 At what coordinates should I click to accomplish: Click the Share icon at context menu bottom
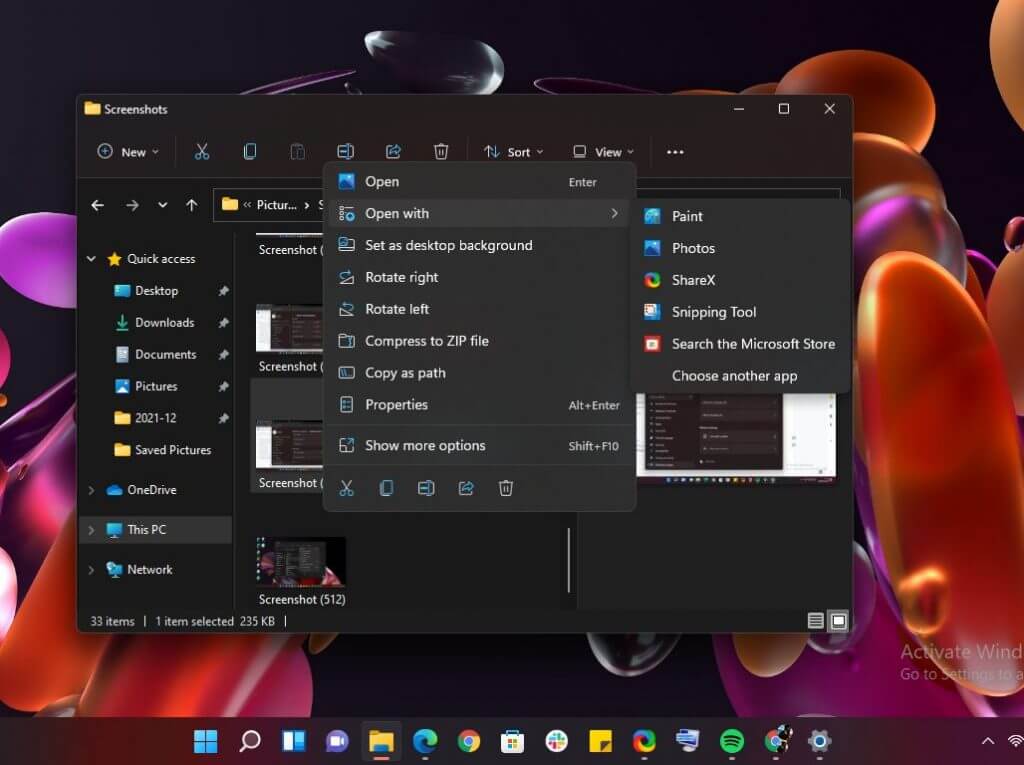[466, 488]
